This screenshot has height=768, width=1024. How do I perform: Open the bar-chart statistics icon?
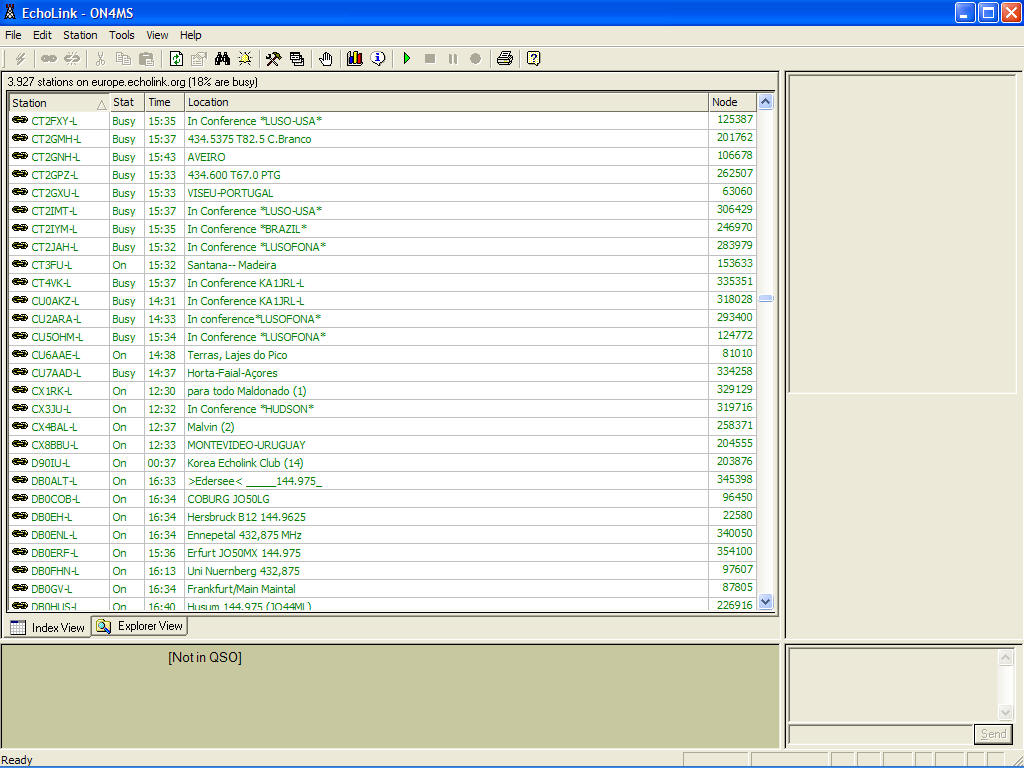[x=355, y=59]
